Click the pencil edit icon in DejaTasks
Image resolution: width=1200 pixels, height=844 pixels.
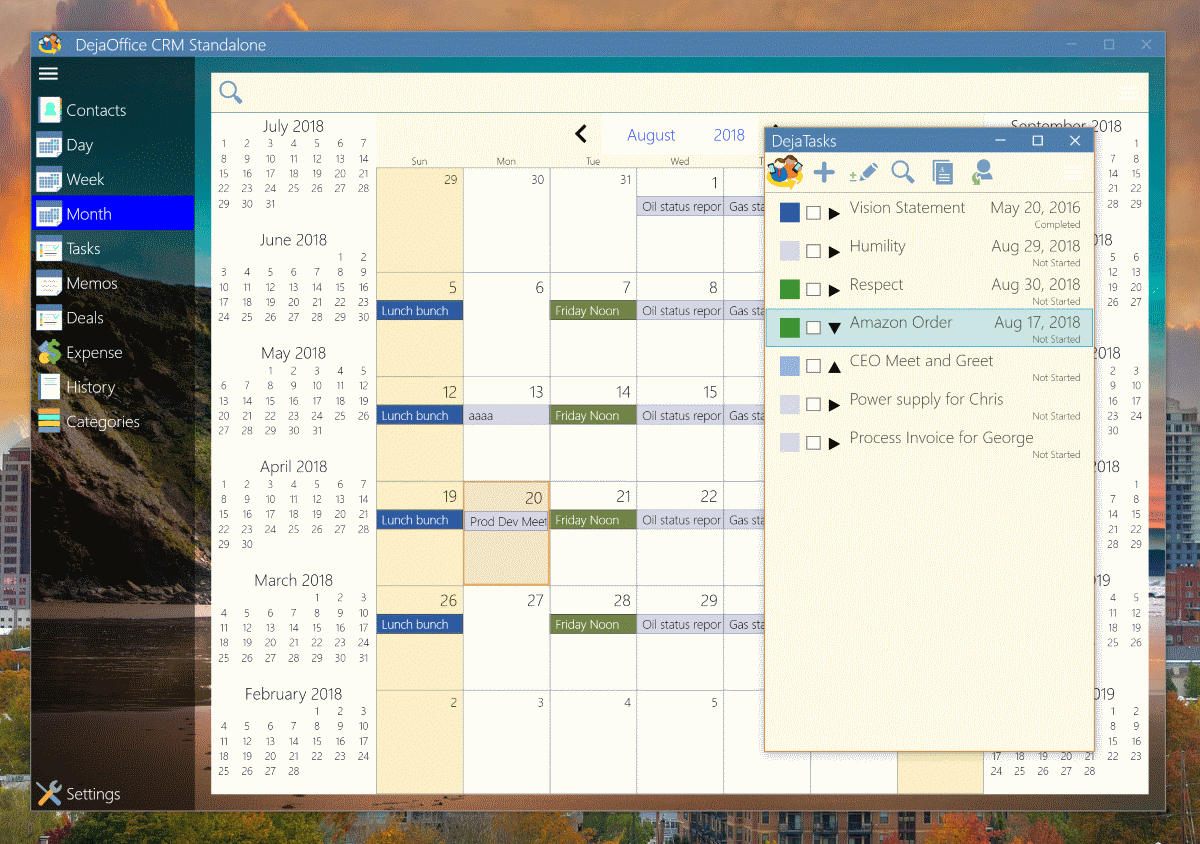[863, 173]
